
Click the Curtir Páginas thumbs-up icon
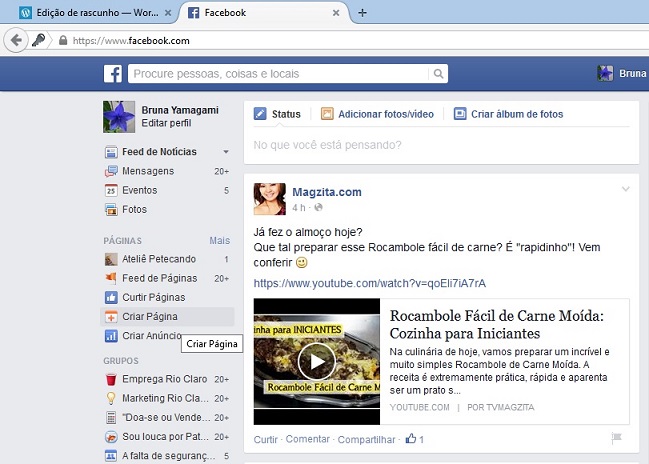[111, 297]
